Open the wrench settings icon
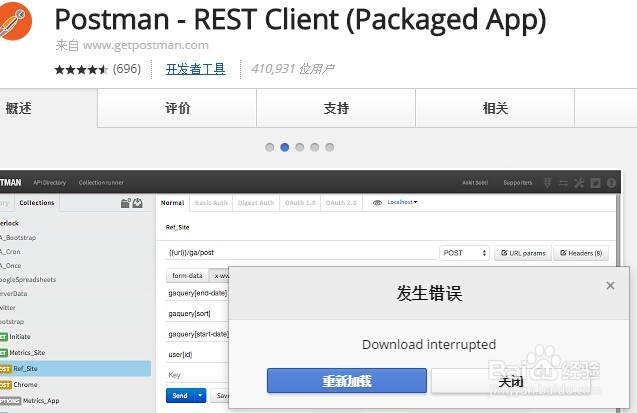The width and height of the screenshot is (637, 413). pyautogui.click(x=579, y=183)
